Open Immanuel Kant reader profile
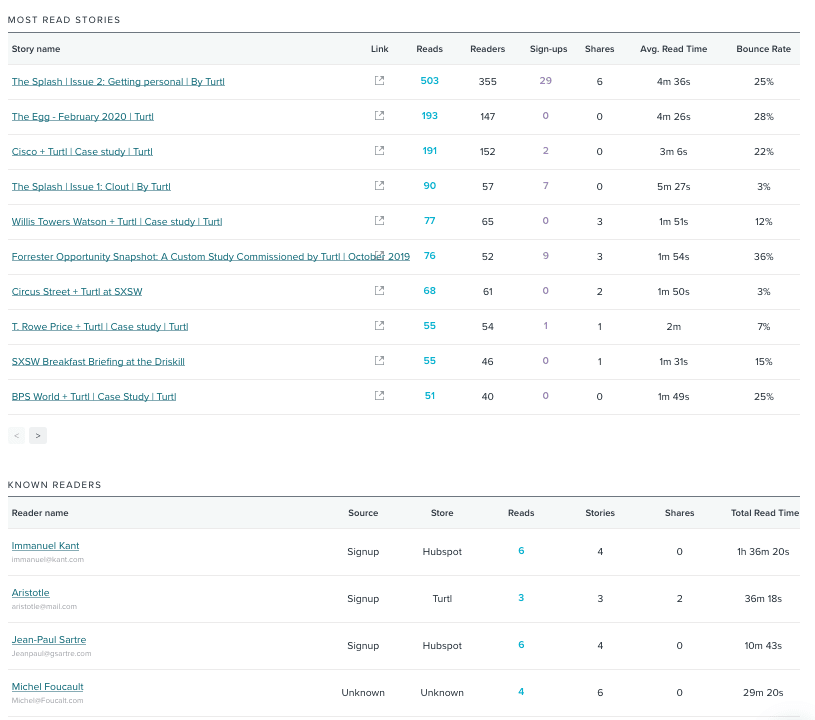This screenshot has width=815, height=720. 45,545
